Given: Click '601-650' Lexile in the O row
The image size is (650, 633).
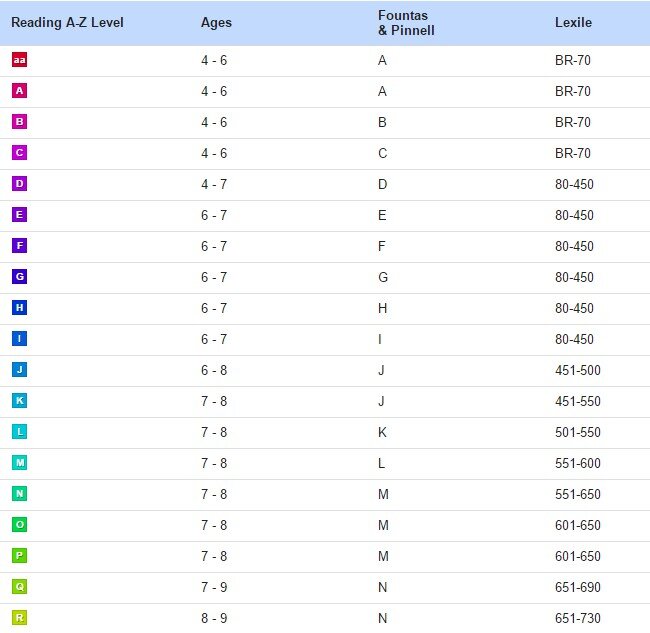Looking at the screenshot, I should pos(578,525).
